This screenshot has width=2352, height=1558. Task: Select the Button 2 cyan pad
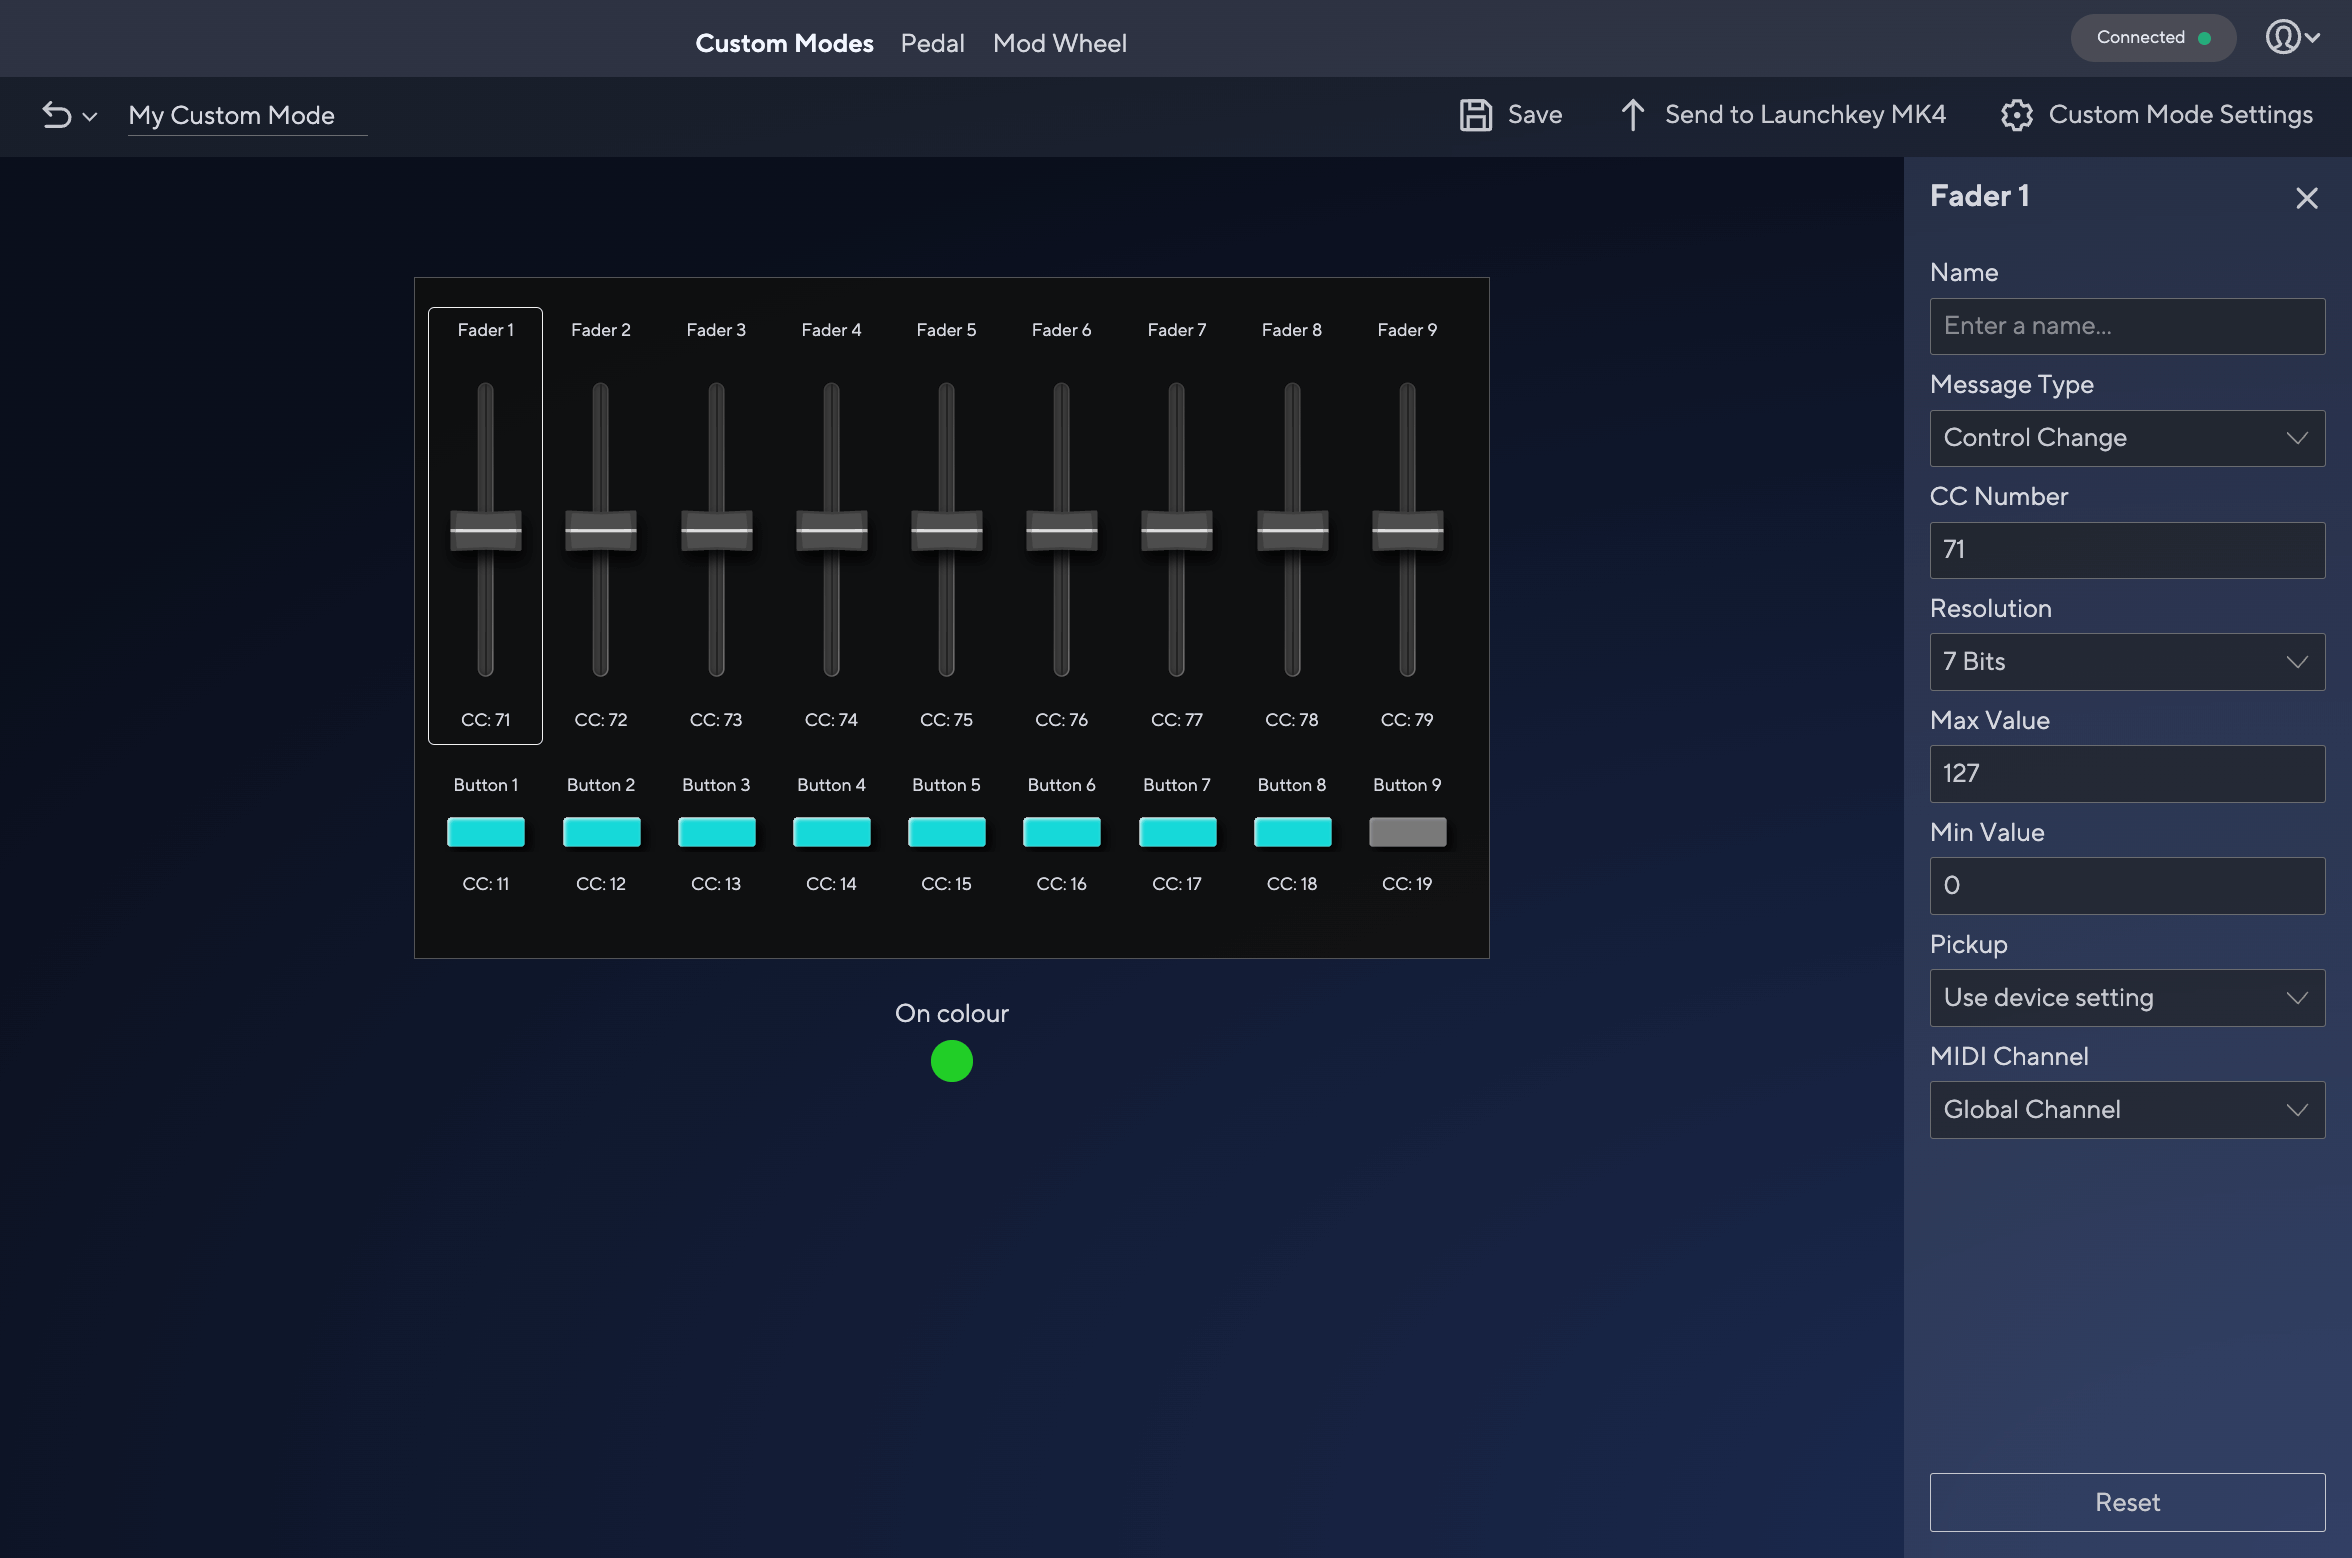601,832
